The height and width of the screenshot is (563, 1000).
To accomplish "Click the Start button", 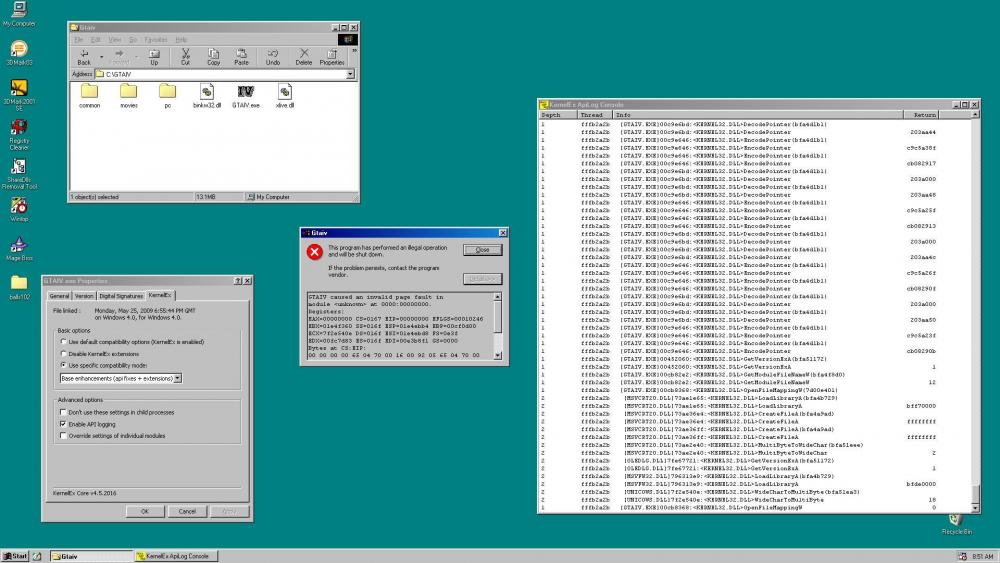I will coord(15,556).
